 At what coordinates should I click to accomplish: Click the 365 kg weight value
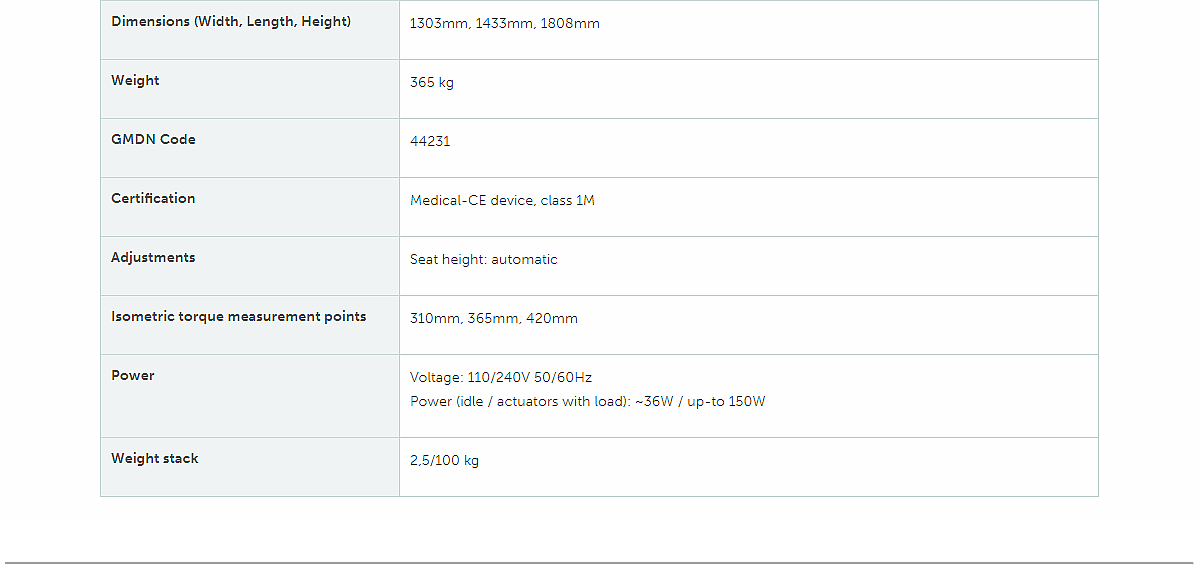pos(431,83)
